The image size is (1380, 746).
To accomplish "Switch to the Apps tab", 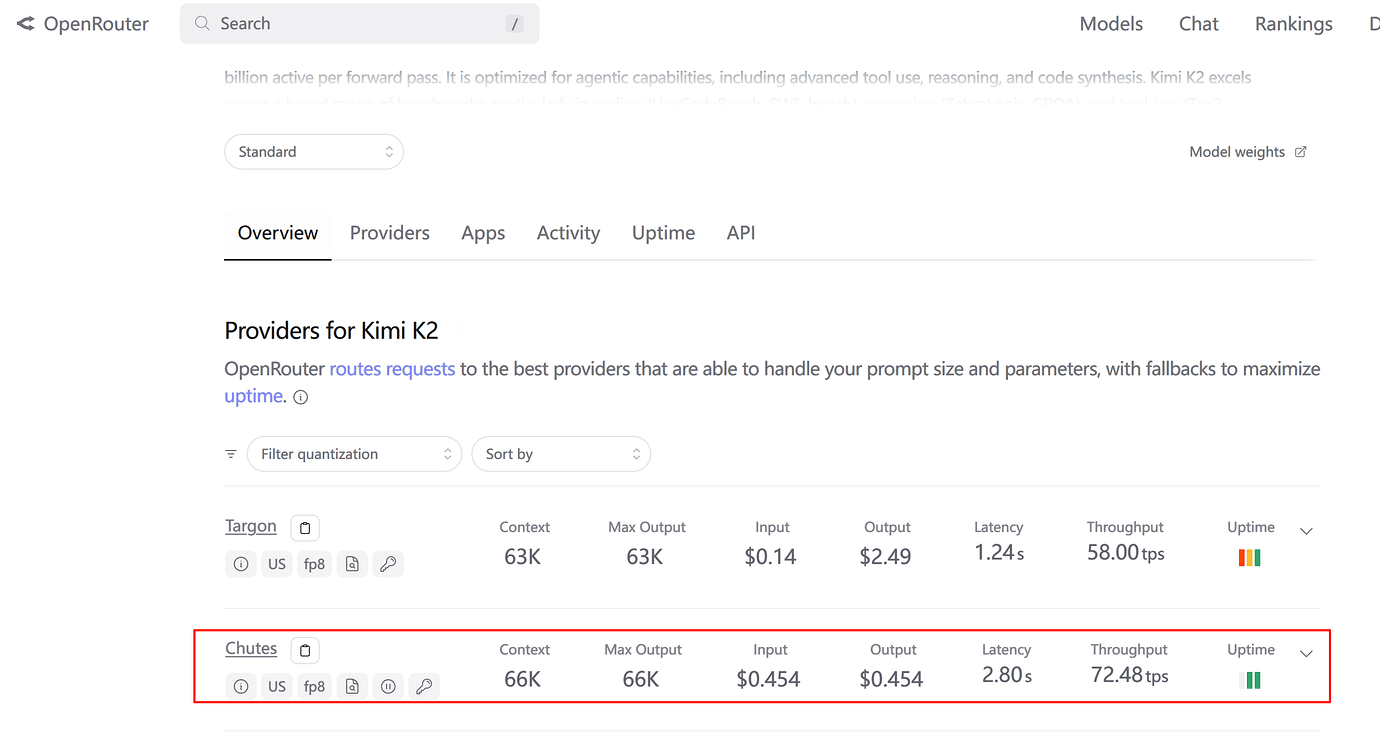I will point(483,233).
